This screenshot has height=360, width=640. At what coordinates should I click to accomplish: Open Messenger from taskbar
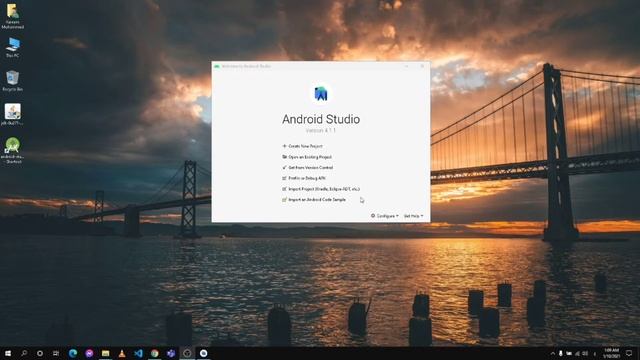(x=89, y=353)
